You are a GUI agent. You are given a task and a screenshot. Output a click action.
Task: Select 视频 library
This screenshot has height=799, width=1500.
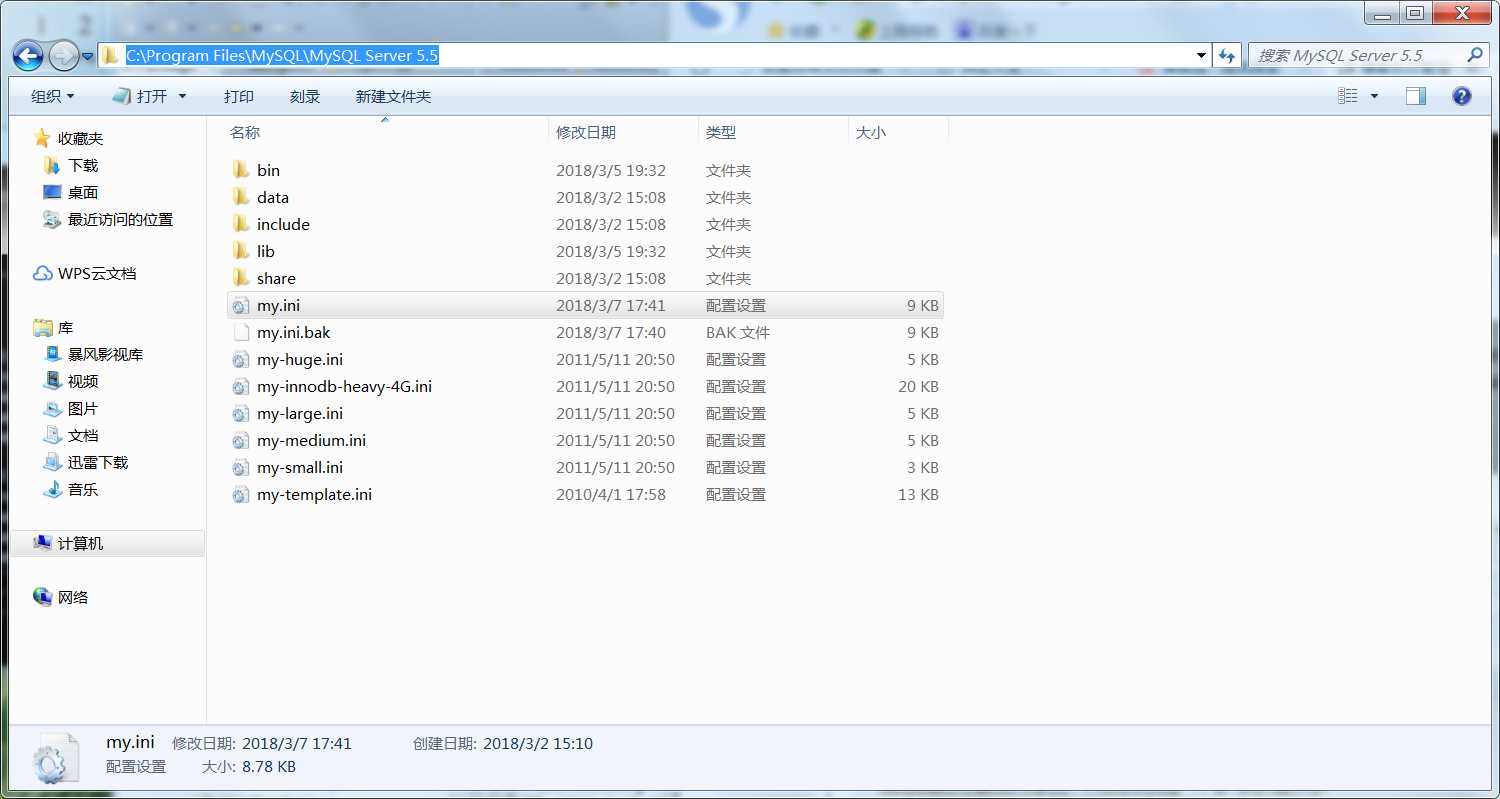pyautogui.click(x=83, y=382)
